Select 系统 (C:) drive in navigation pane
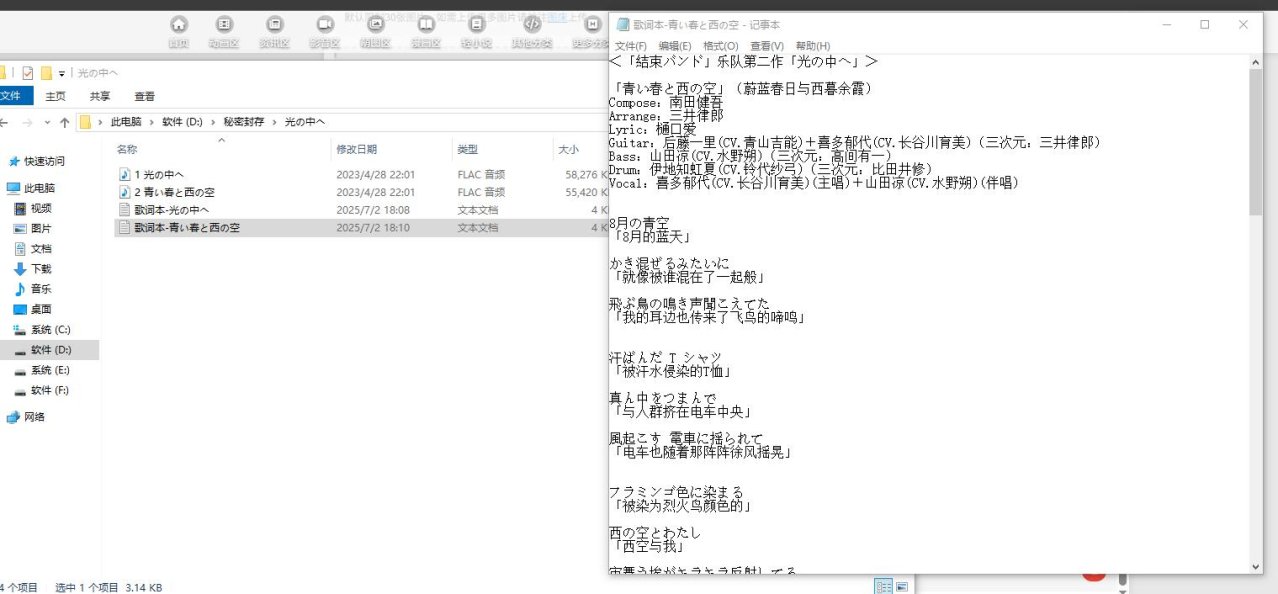 click(50, 330)
